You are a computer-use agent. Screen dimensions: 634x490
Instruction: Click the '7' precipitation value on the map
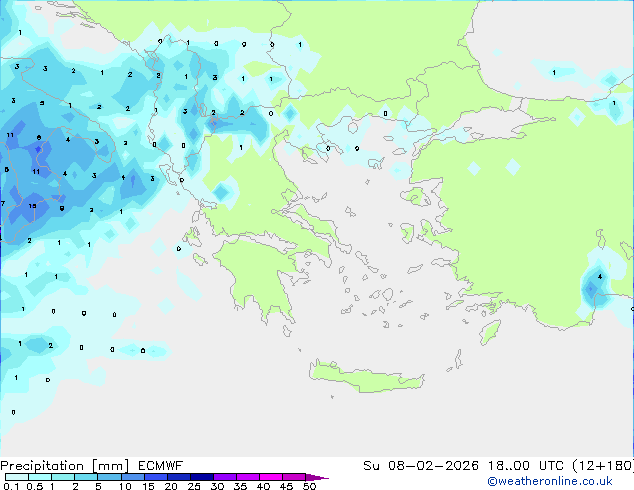point(3,203)
